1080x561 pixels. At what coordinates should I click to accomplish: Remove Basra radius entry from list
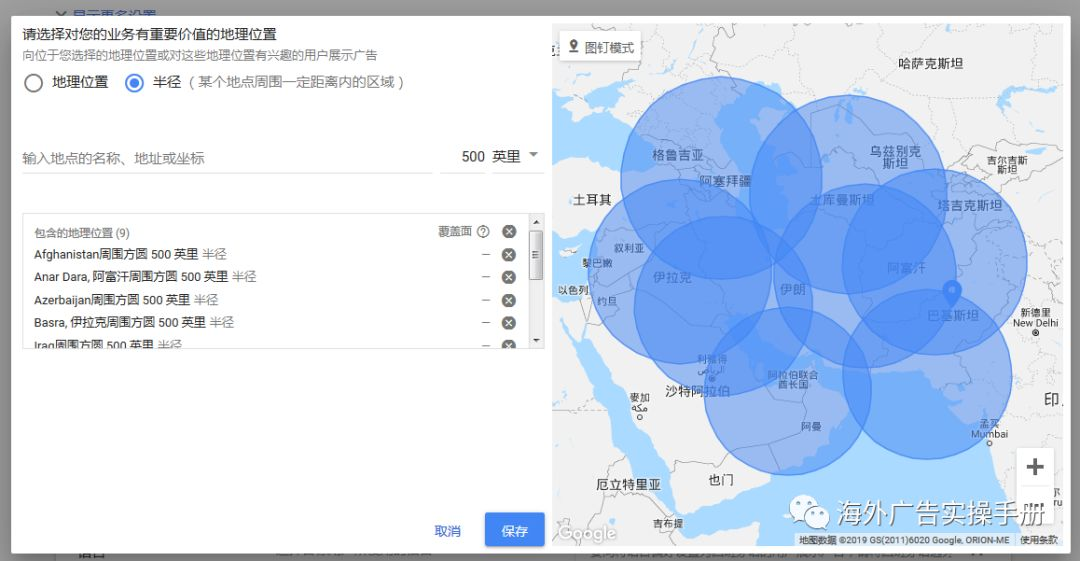click(x=508, y=323)
